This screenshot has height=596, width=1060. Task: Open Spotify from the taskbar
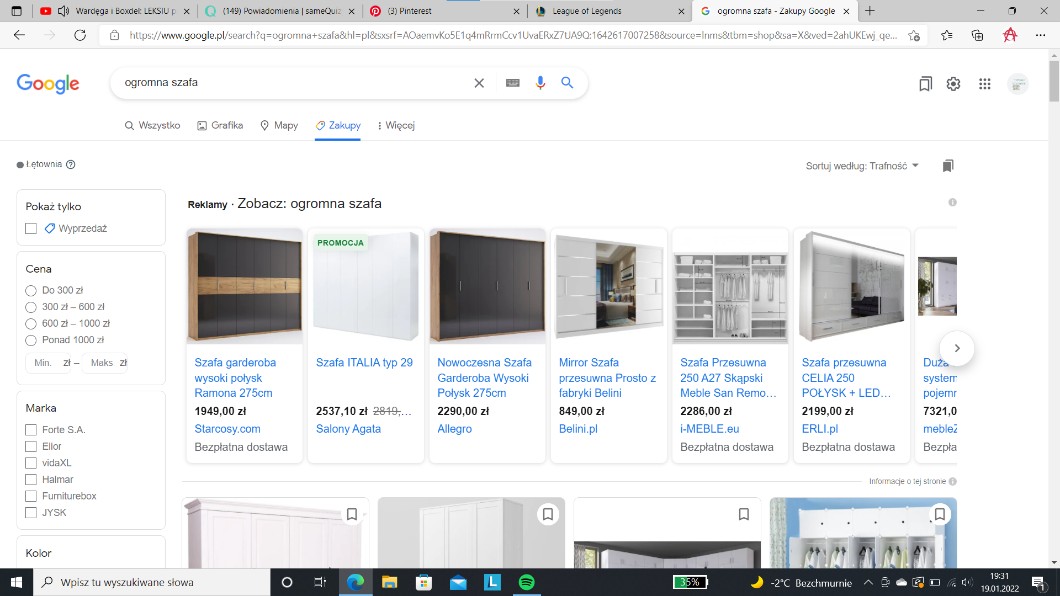[526, 582]
